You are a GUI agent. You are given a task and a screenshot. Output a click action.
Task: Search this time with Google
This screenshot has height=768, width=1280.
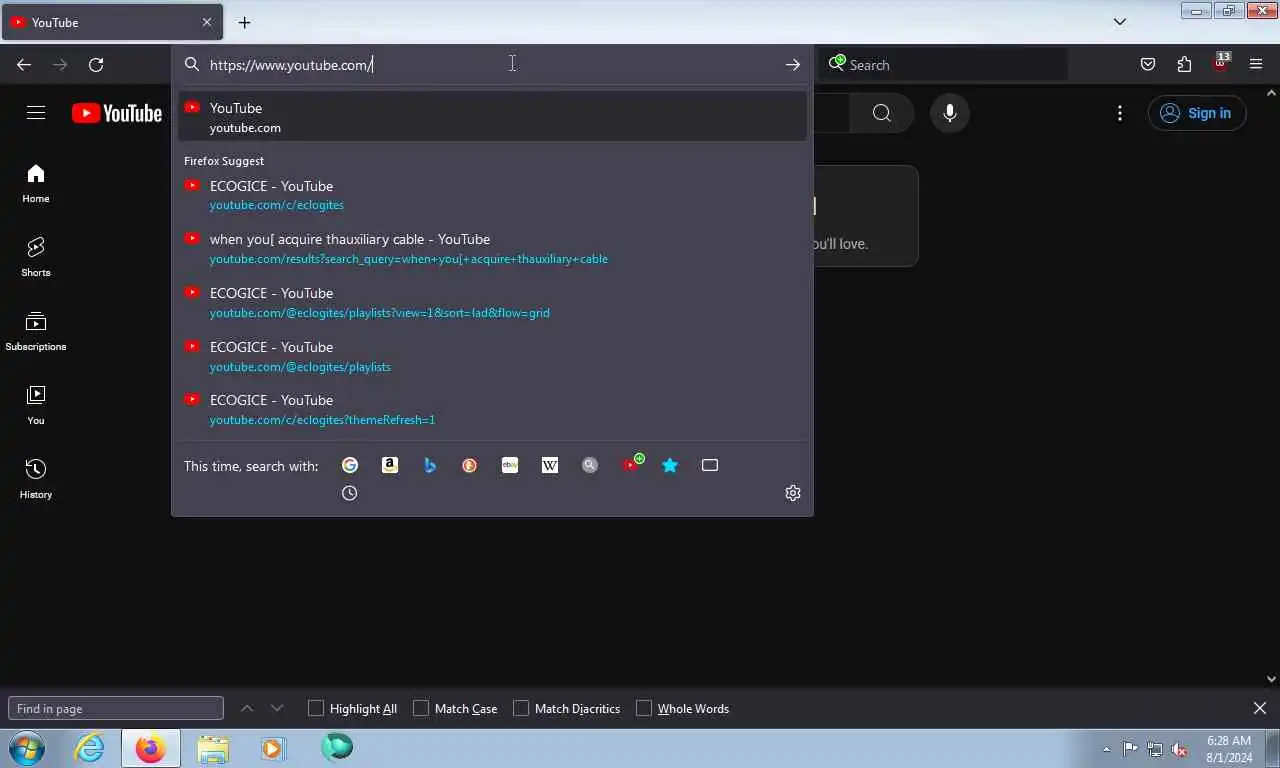click(350, 465)
